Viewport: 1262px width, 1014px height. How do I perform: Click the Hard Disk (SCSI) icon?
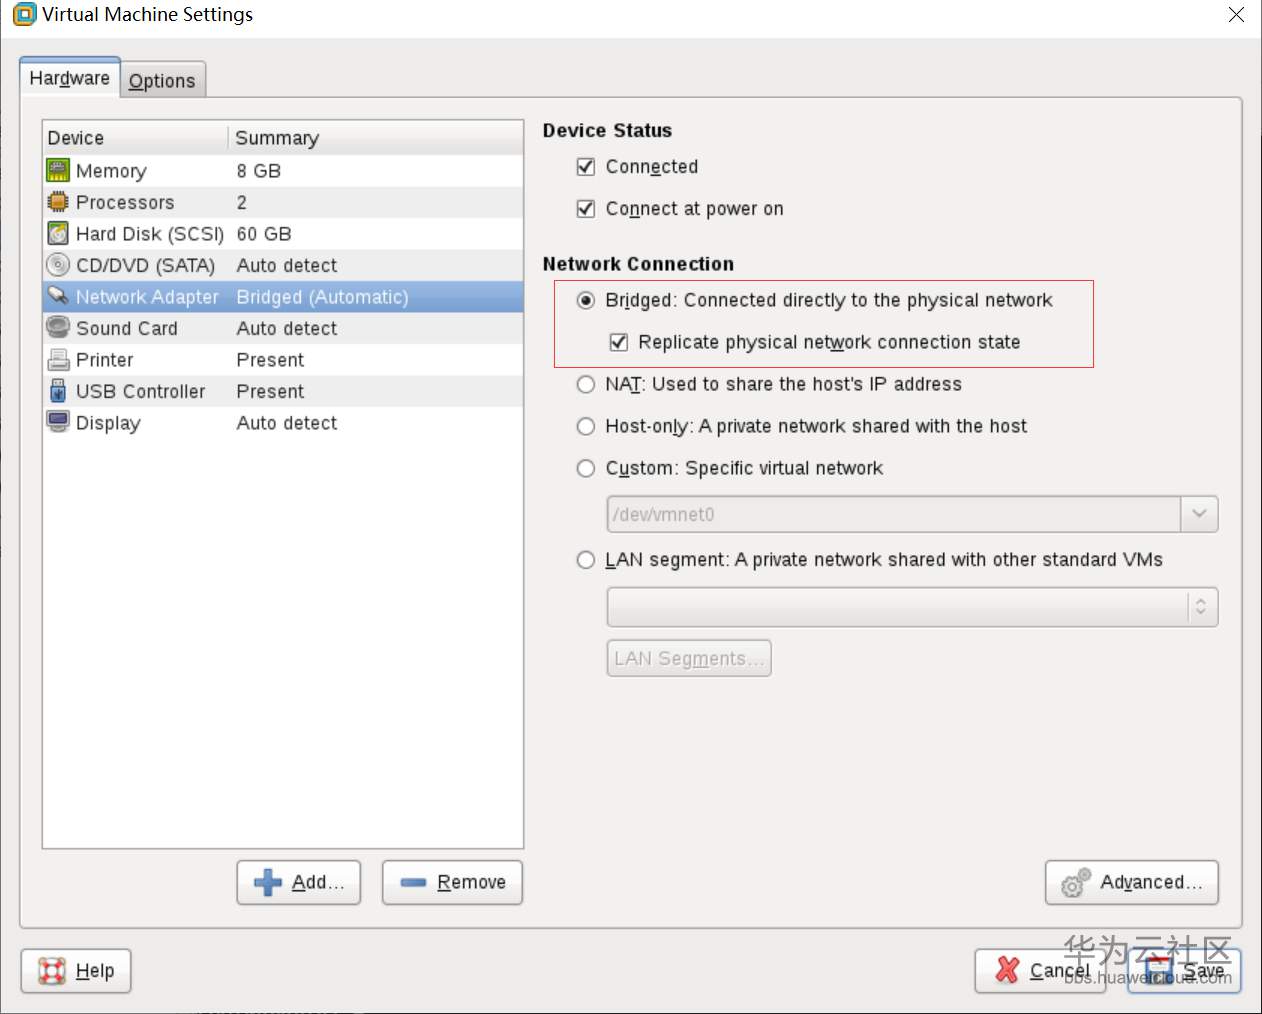pos(58,234)
